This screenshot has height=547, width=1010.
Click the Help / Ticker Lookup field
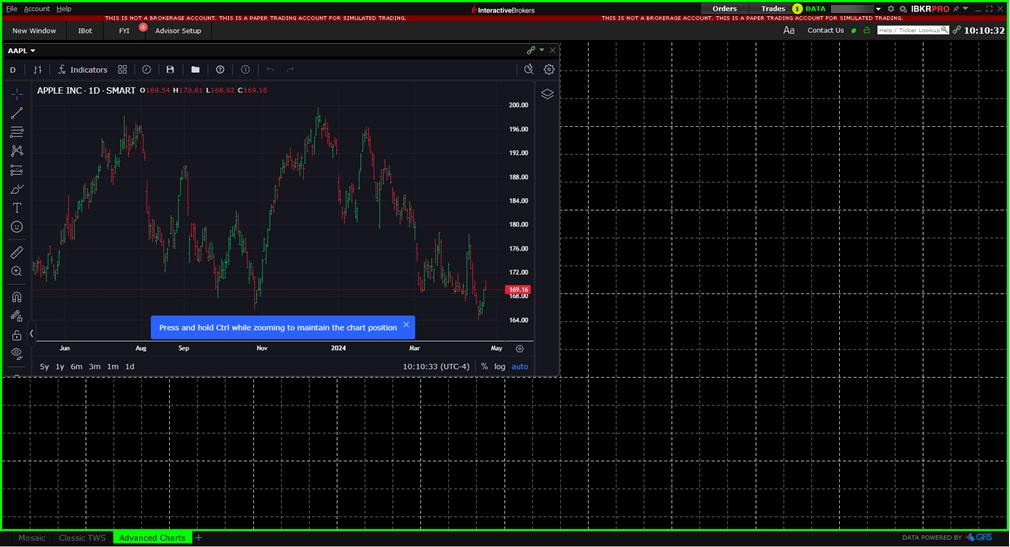click(913, 30)
